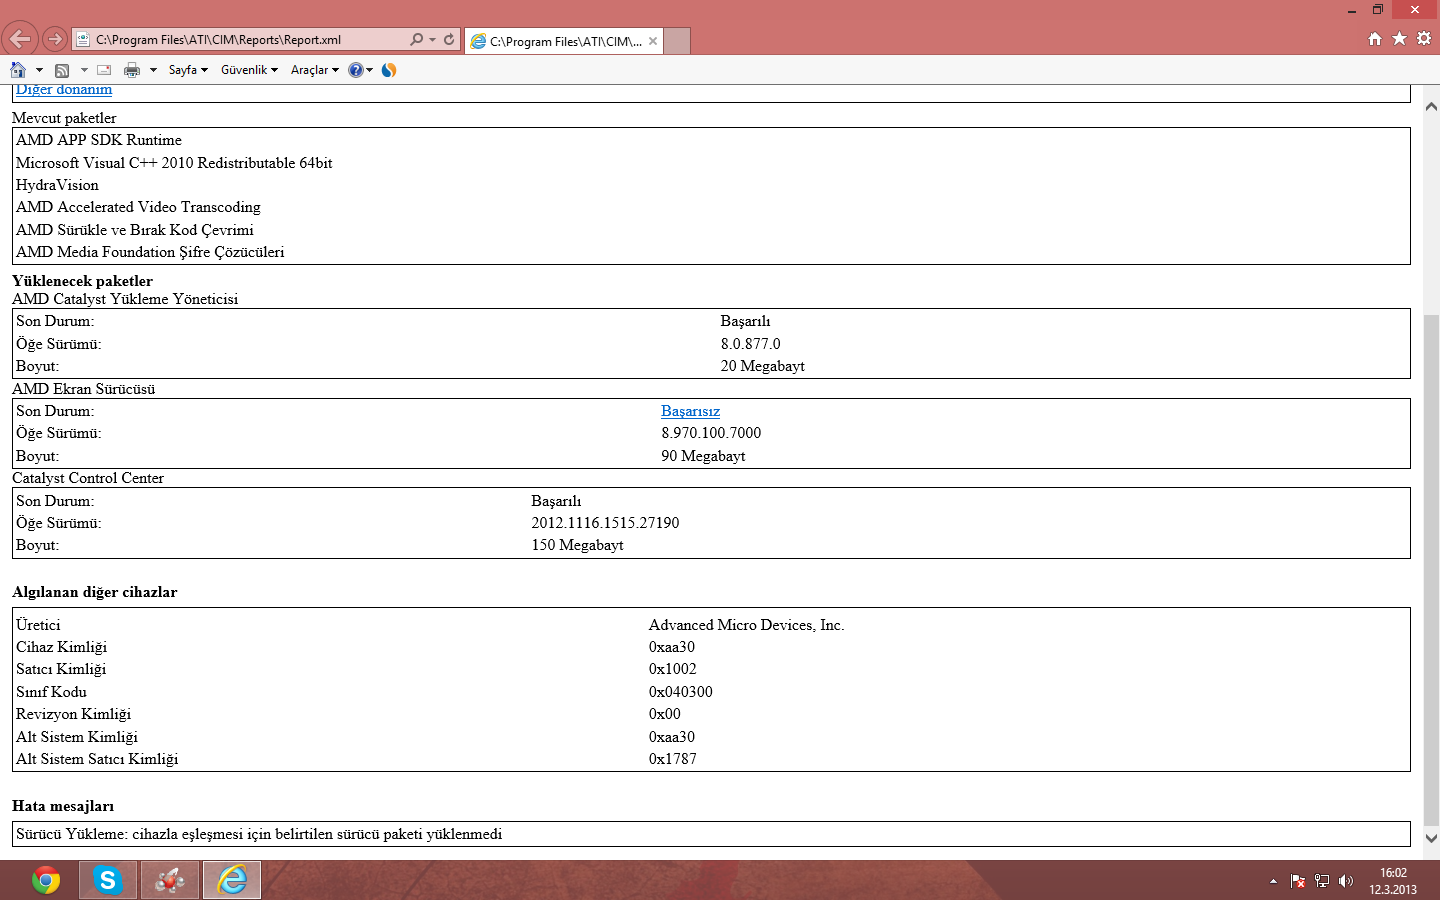This screenshot has height=900, width=1440.
Task: Select the HydraVision package text
Action: click(57, 185)
